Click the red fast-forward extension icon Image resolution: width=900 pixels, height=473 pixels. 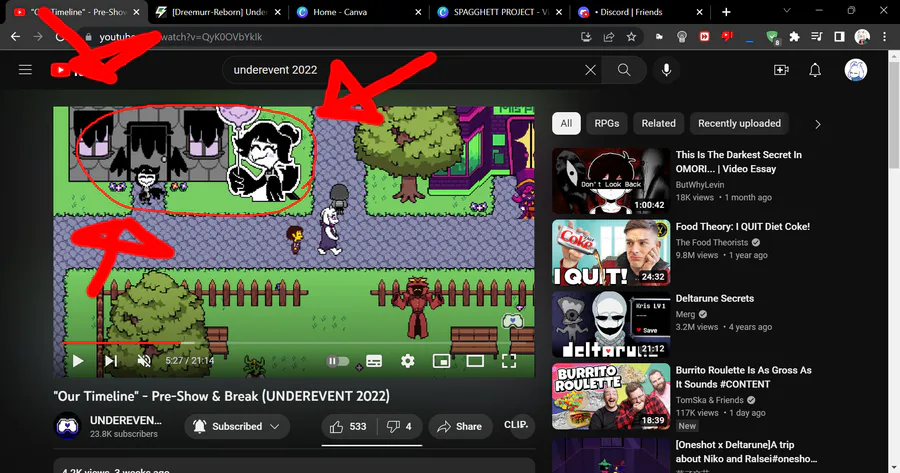click(x=704, y=37)
